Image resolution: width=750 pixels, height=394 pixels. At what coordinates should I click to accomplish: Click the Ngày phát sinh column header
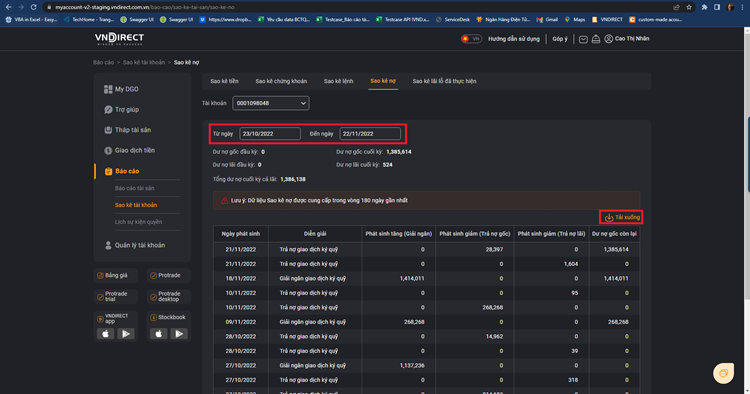point(241,234)
